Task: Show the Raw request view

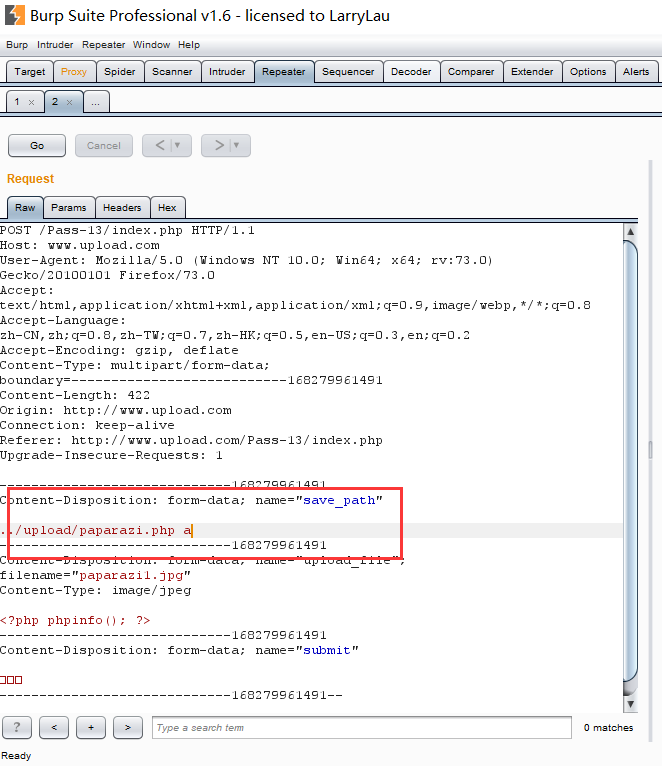Action: coord(25,208)
